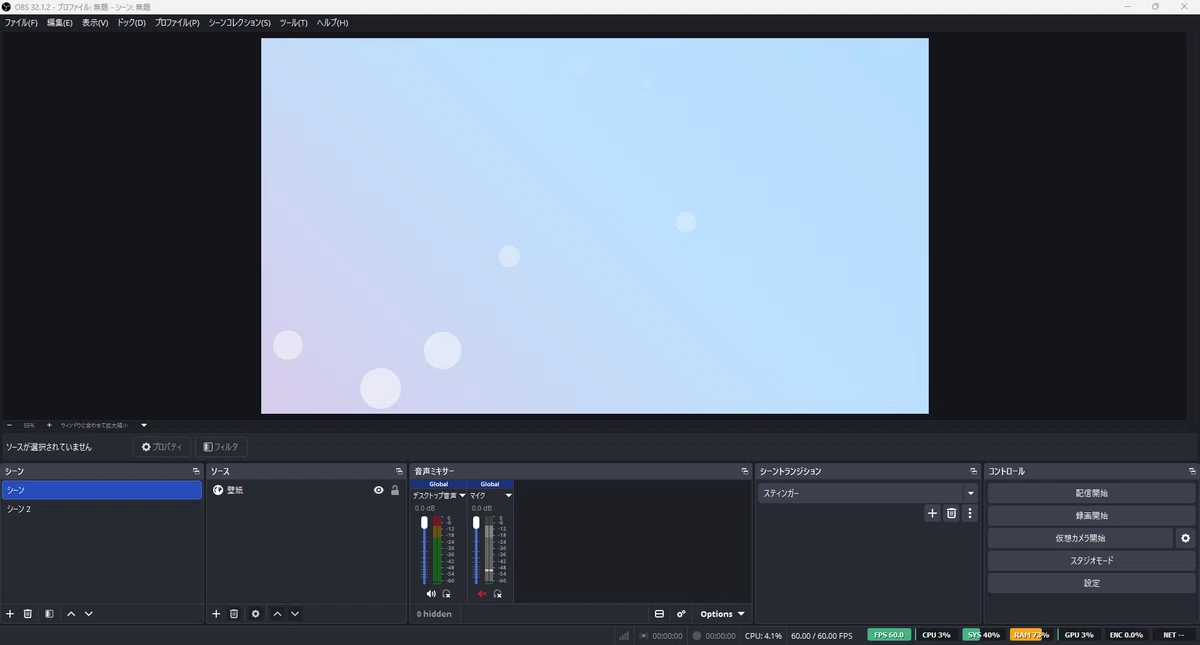
Task: Open scene filters icon in the シーン dock
Action: (x=49, y=614)
